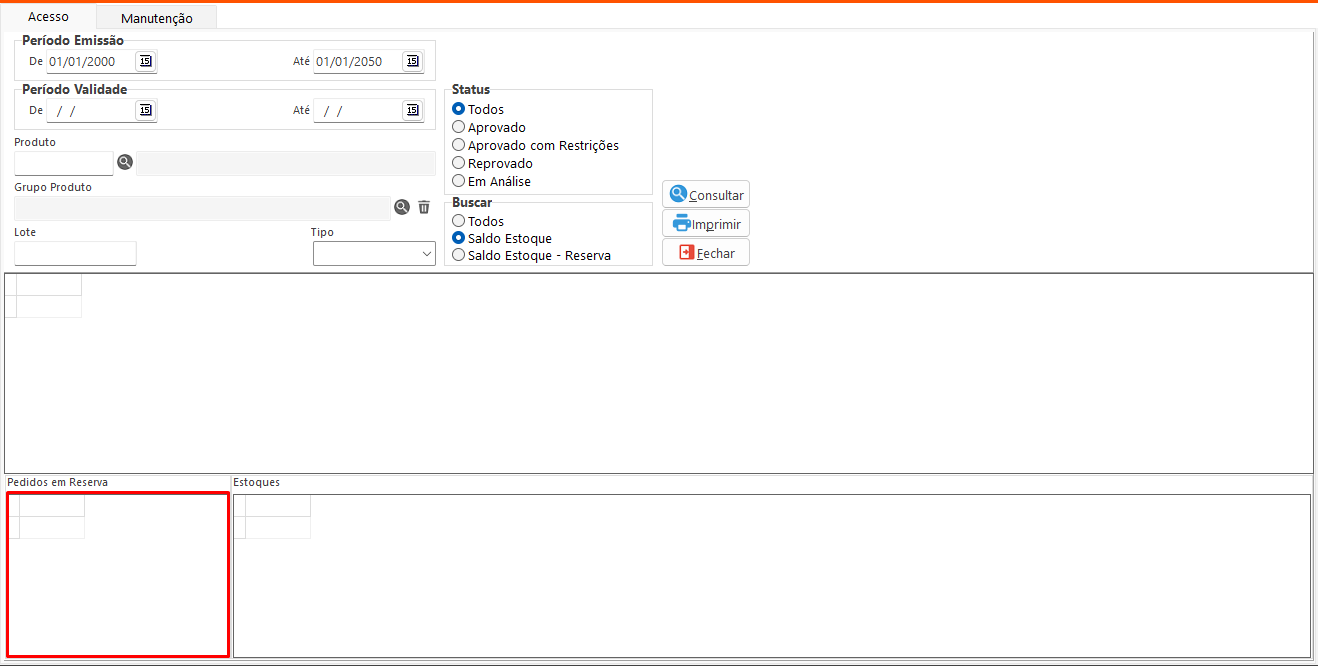Click the Consultar button
This screenshot has height=666, width=1318.
[706, 195]
